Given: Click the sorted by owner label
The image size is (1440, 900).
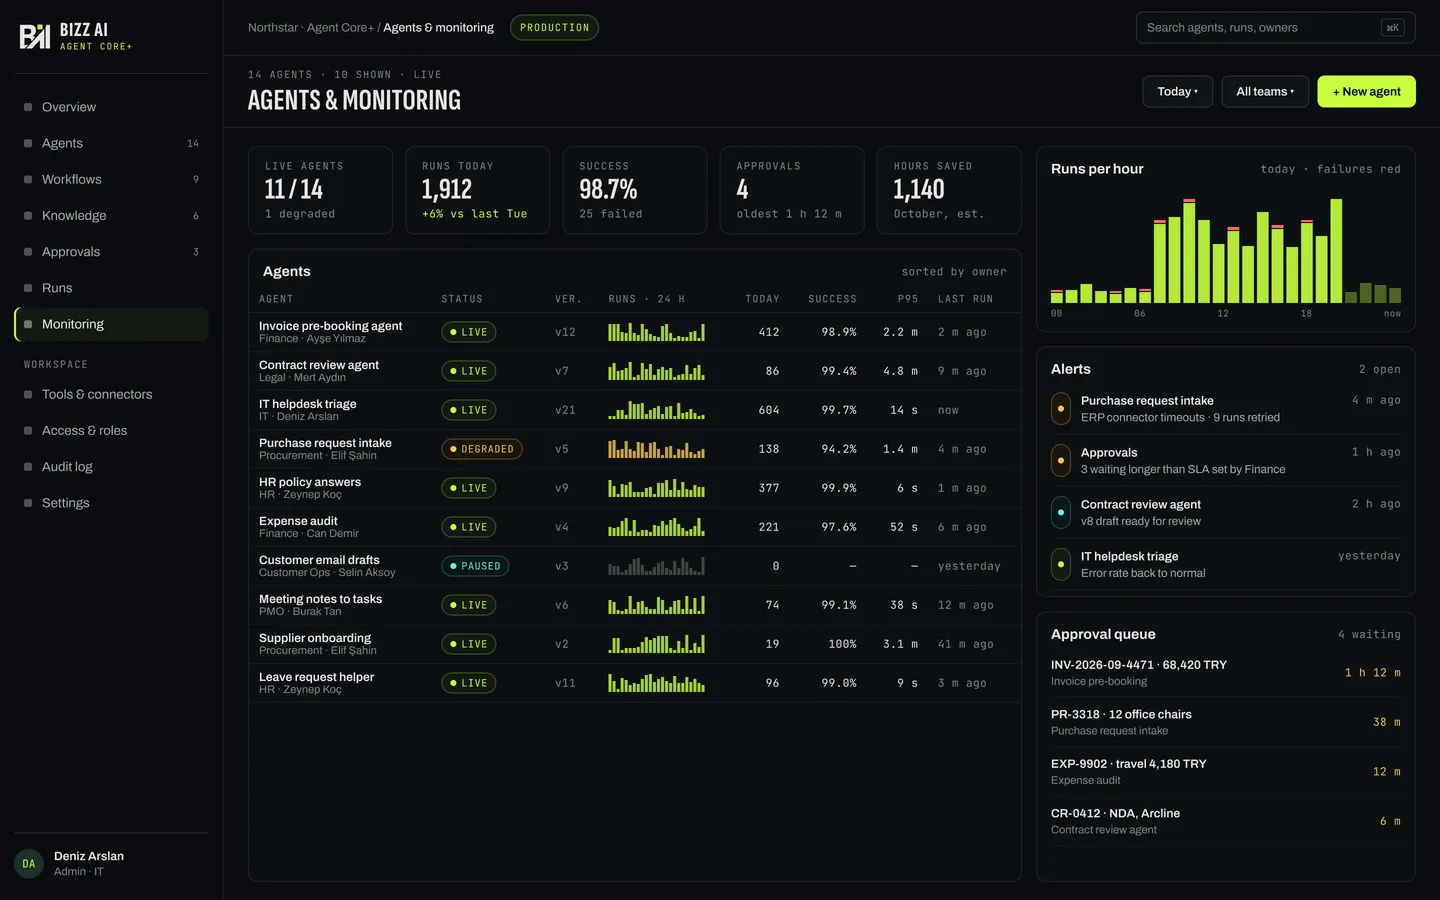Looking at the screenshot, I should point(954,272).
